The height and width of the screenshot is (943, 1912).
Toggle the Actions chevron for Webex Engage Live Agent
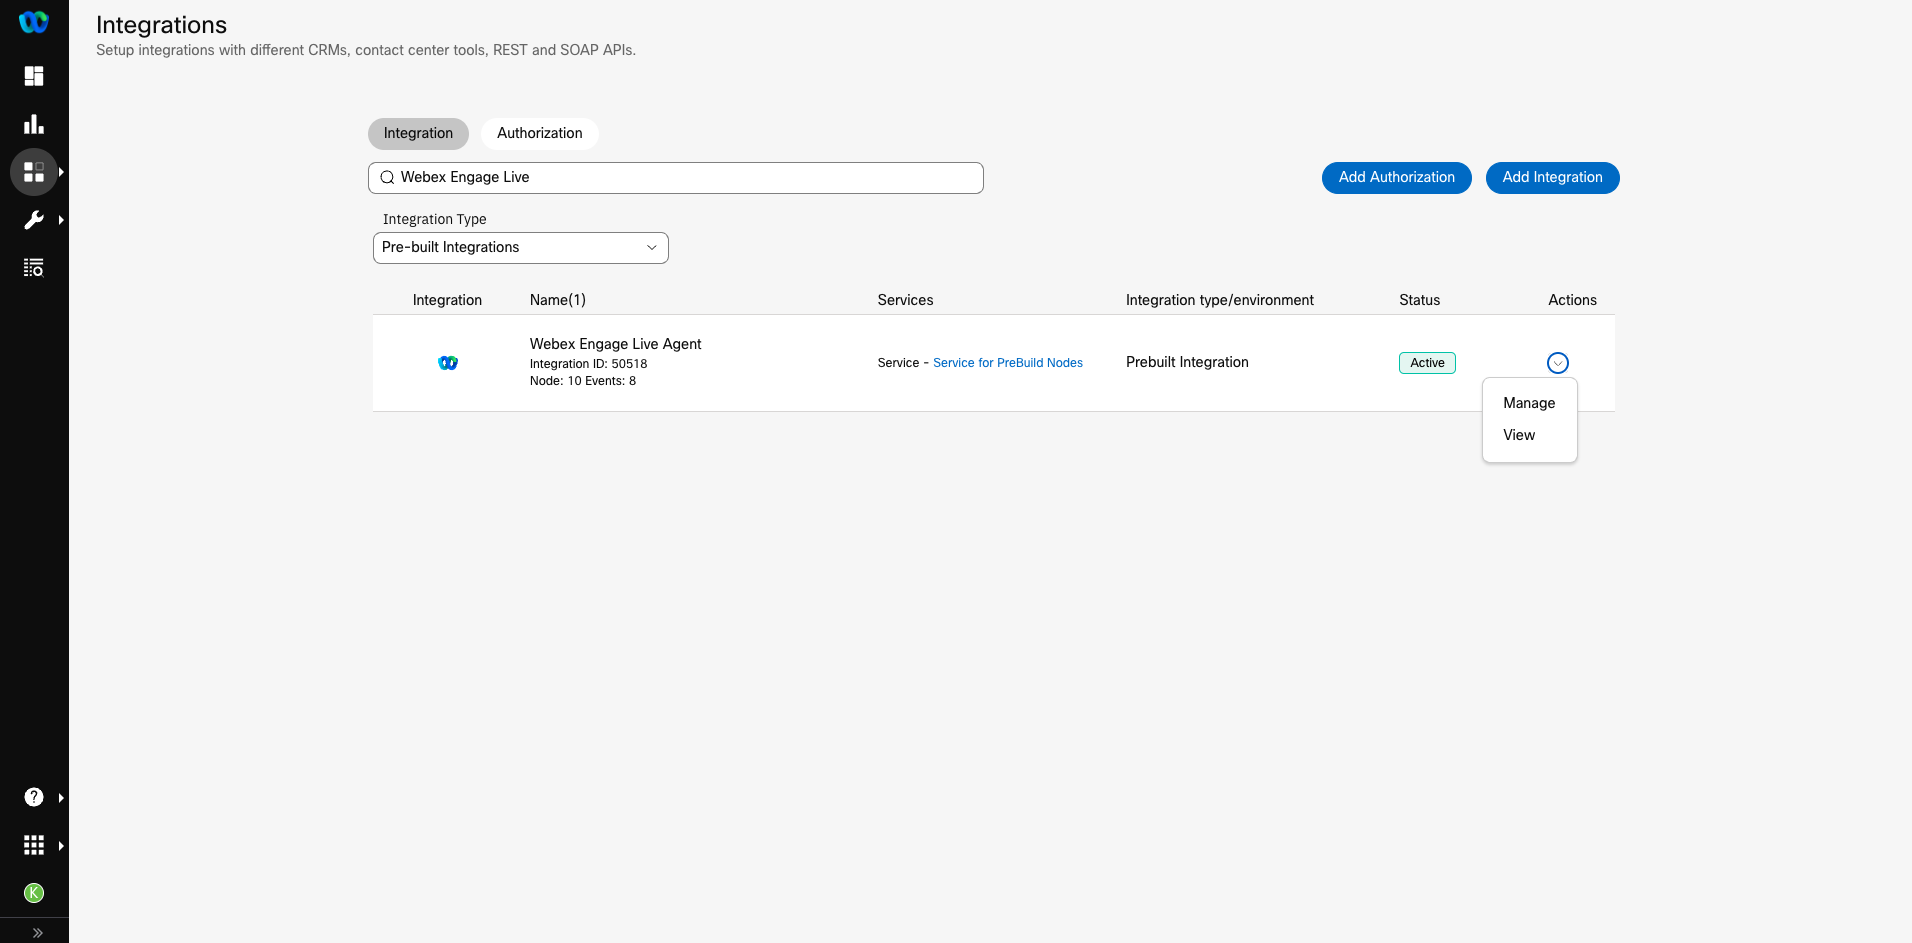[x=1557, y=363]
